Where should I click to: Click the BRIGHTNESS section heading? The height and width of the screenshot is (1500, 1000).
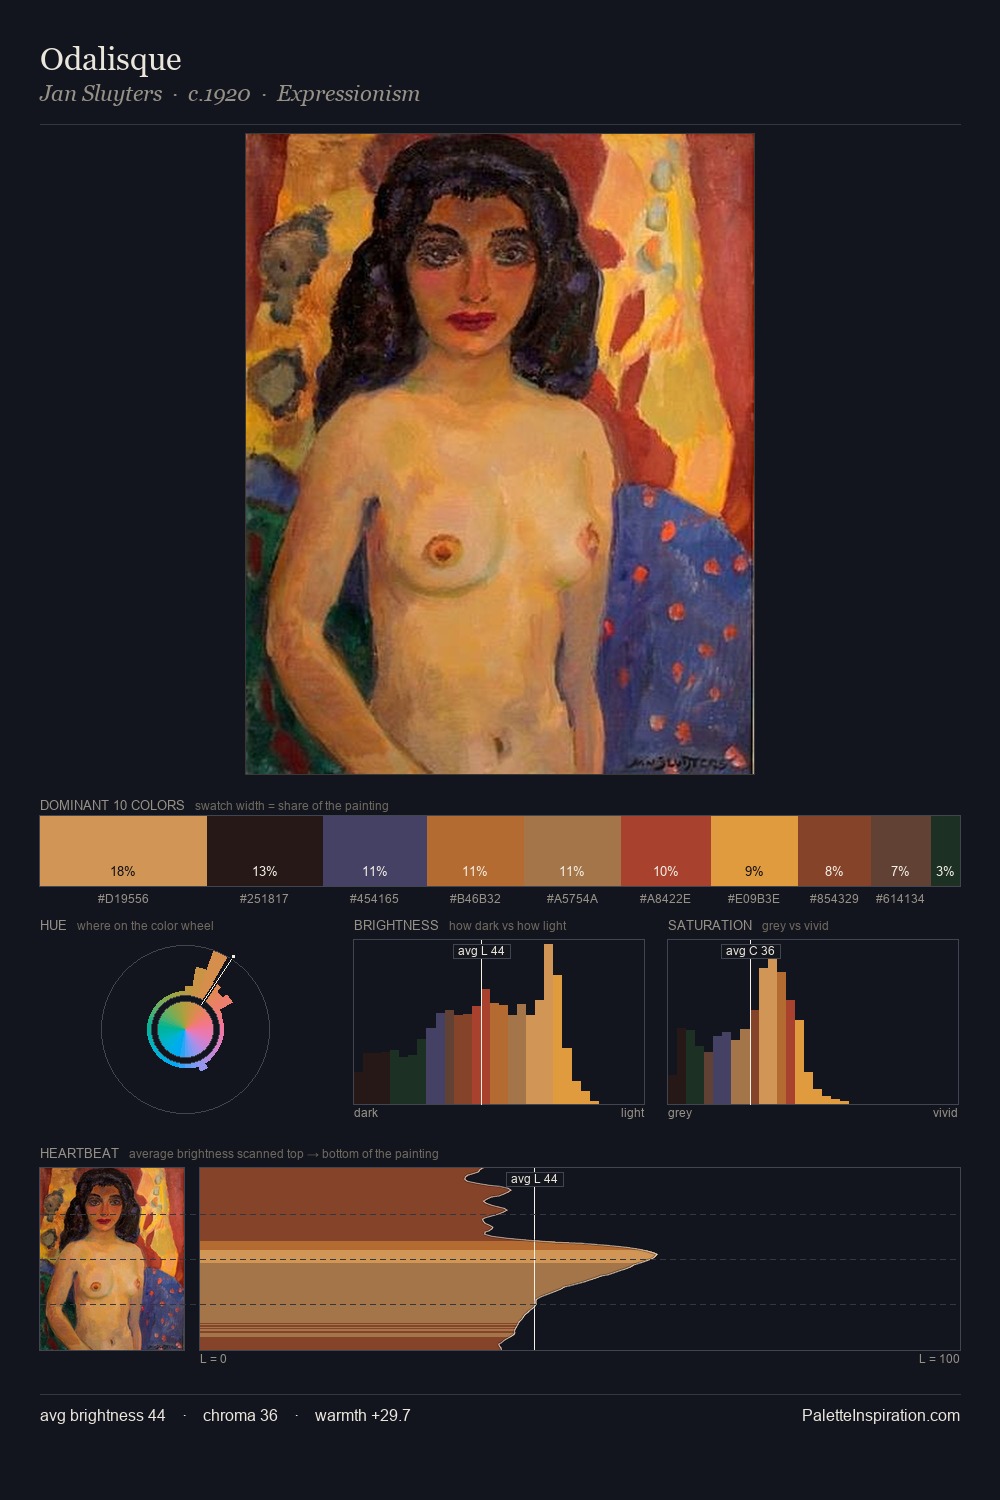[x=396, y=926]
